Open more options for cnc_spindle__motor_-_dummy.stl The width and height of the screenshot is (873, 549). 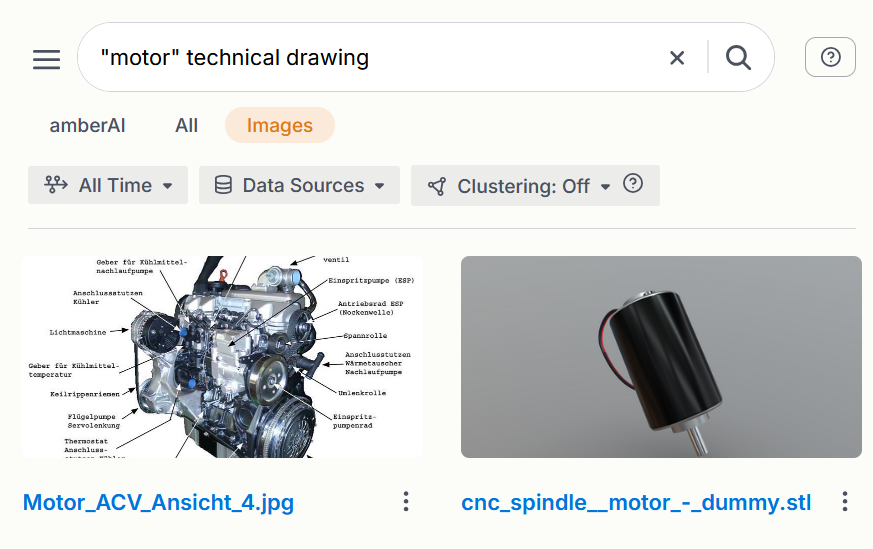click(x=845, y=501)
